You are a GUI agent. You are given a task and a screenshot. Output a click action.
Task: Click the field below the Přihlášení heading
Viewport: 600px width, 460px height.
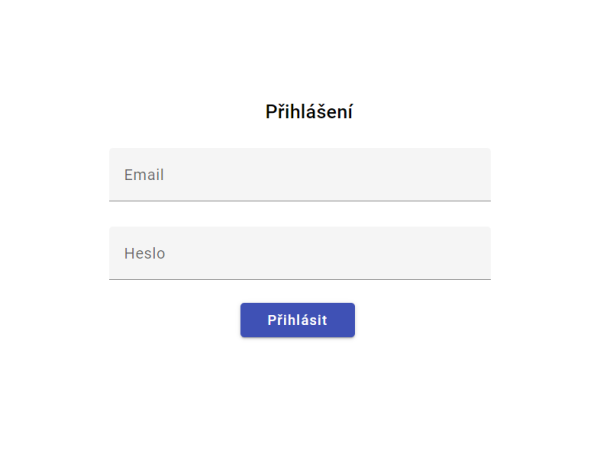click(x=299, y=175)
